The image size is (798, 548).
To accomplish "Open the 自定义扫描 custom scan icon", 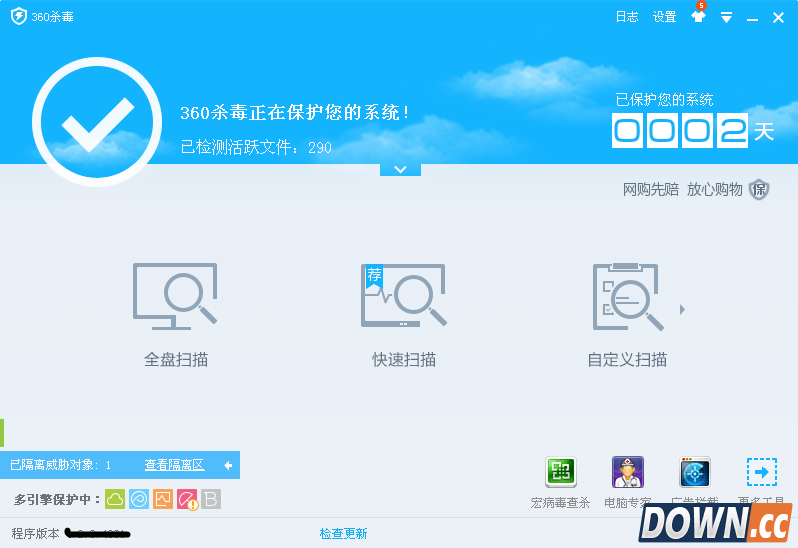I will tap(628, 296).
